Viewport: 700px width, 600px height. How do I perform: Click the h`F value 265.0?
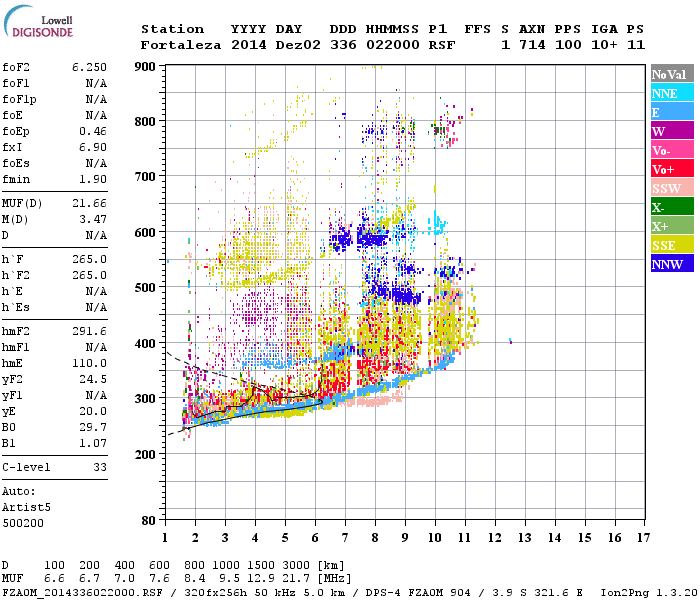pyautogui.click(x=89, y=259)
